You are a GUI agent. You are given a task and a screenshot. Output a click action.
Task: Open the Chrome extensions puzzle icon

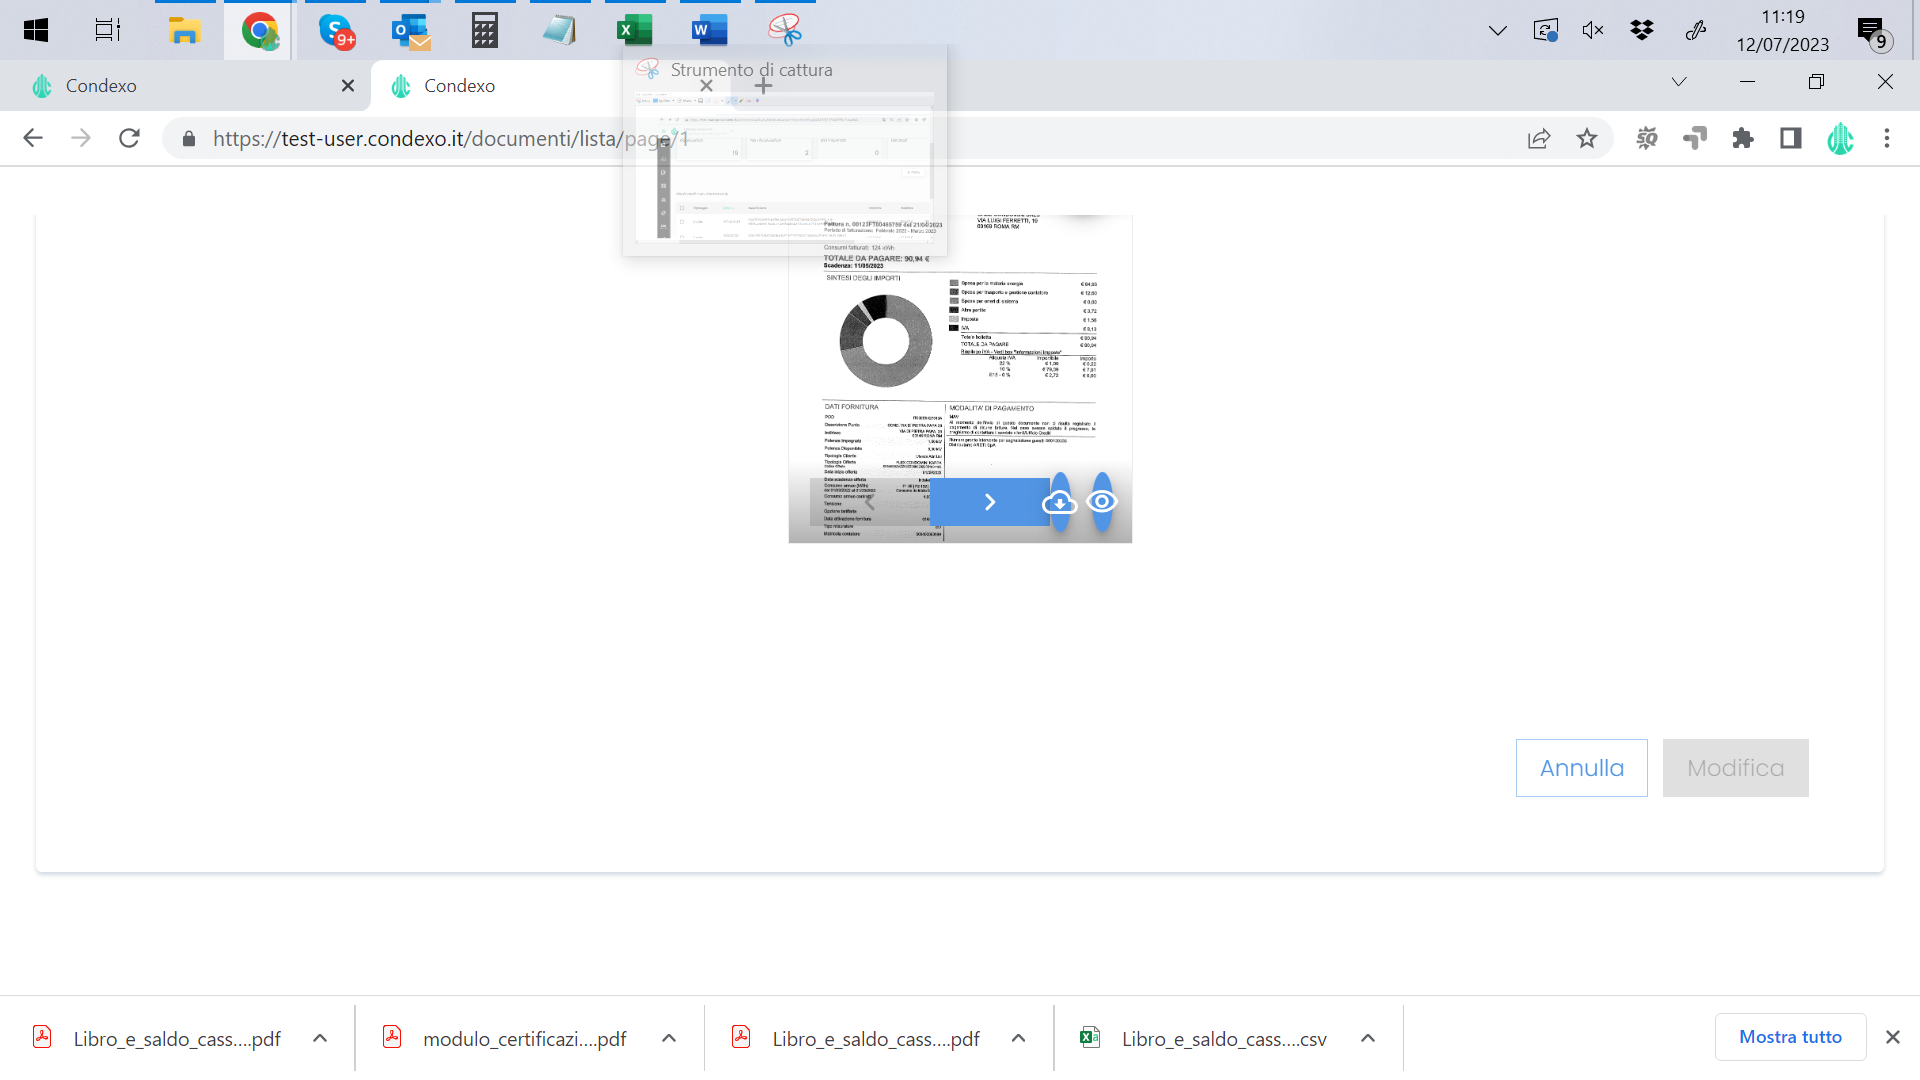pos(1743,138)
